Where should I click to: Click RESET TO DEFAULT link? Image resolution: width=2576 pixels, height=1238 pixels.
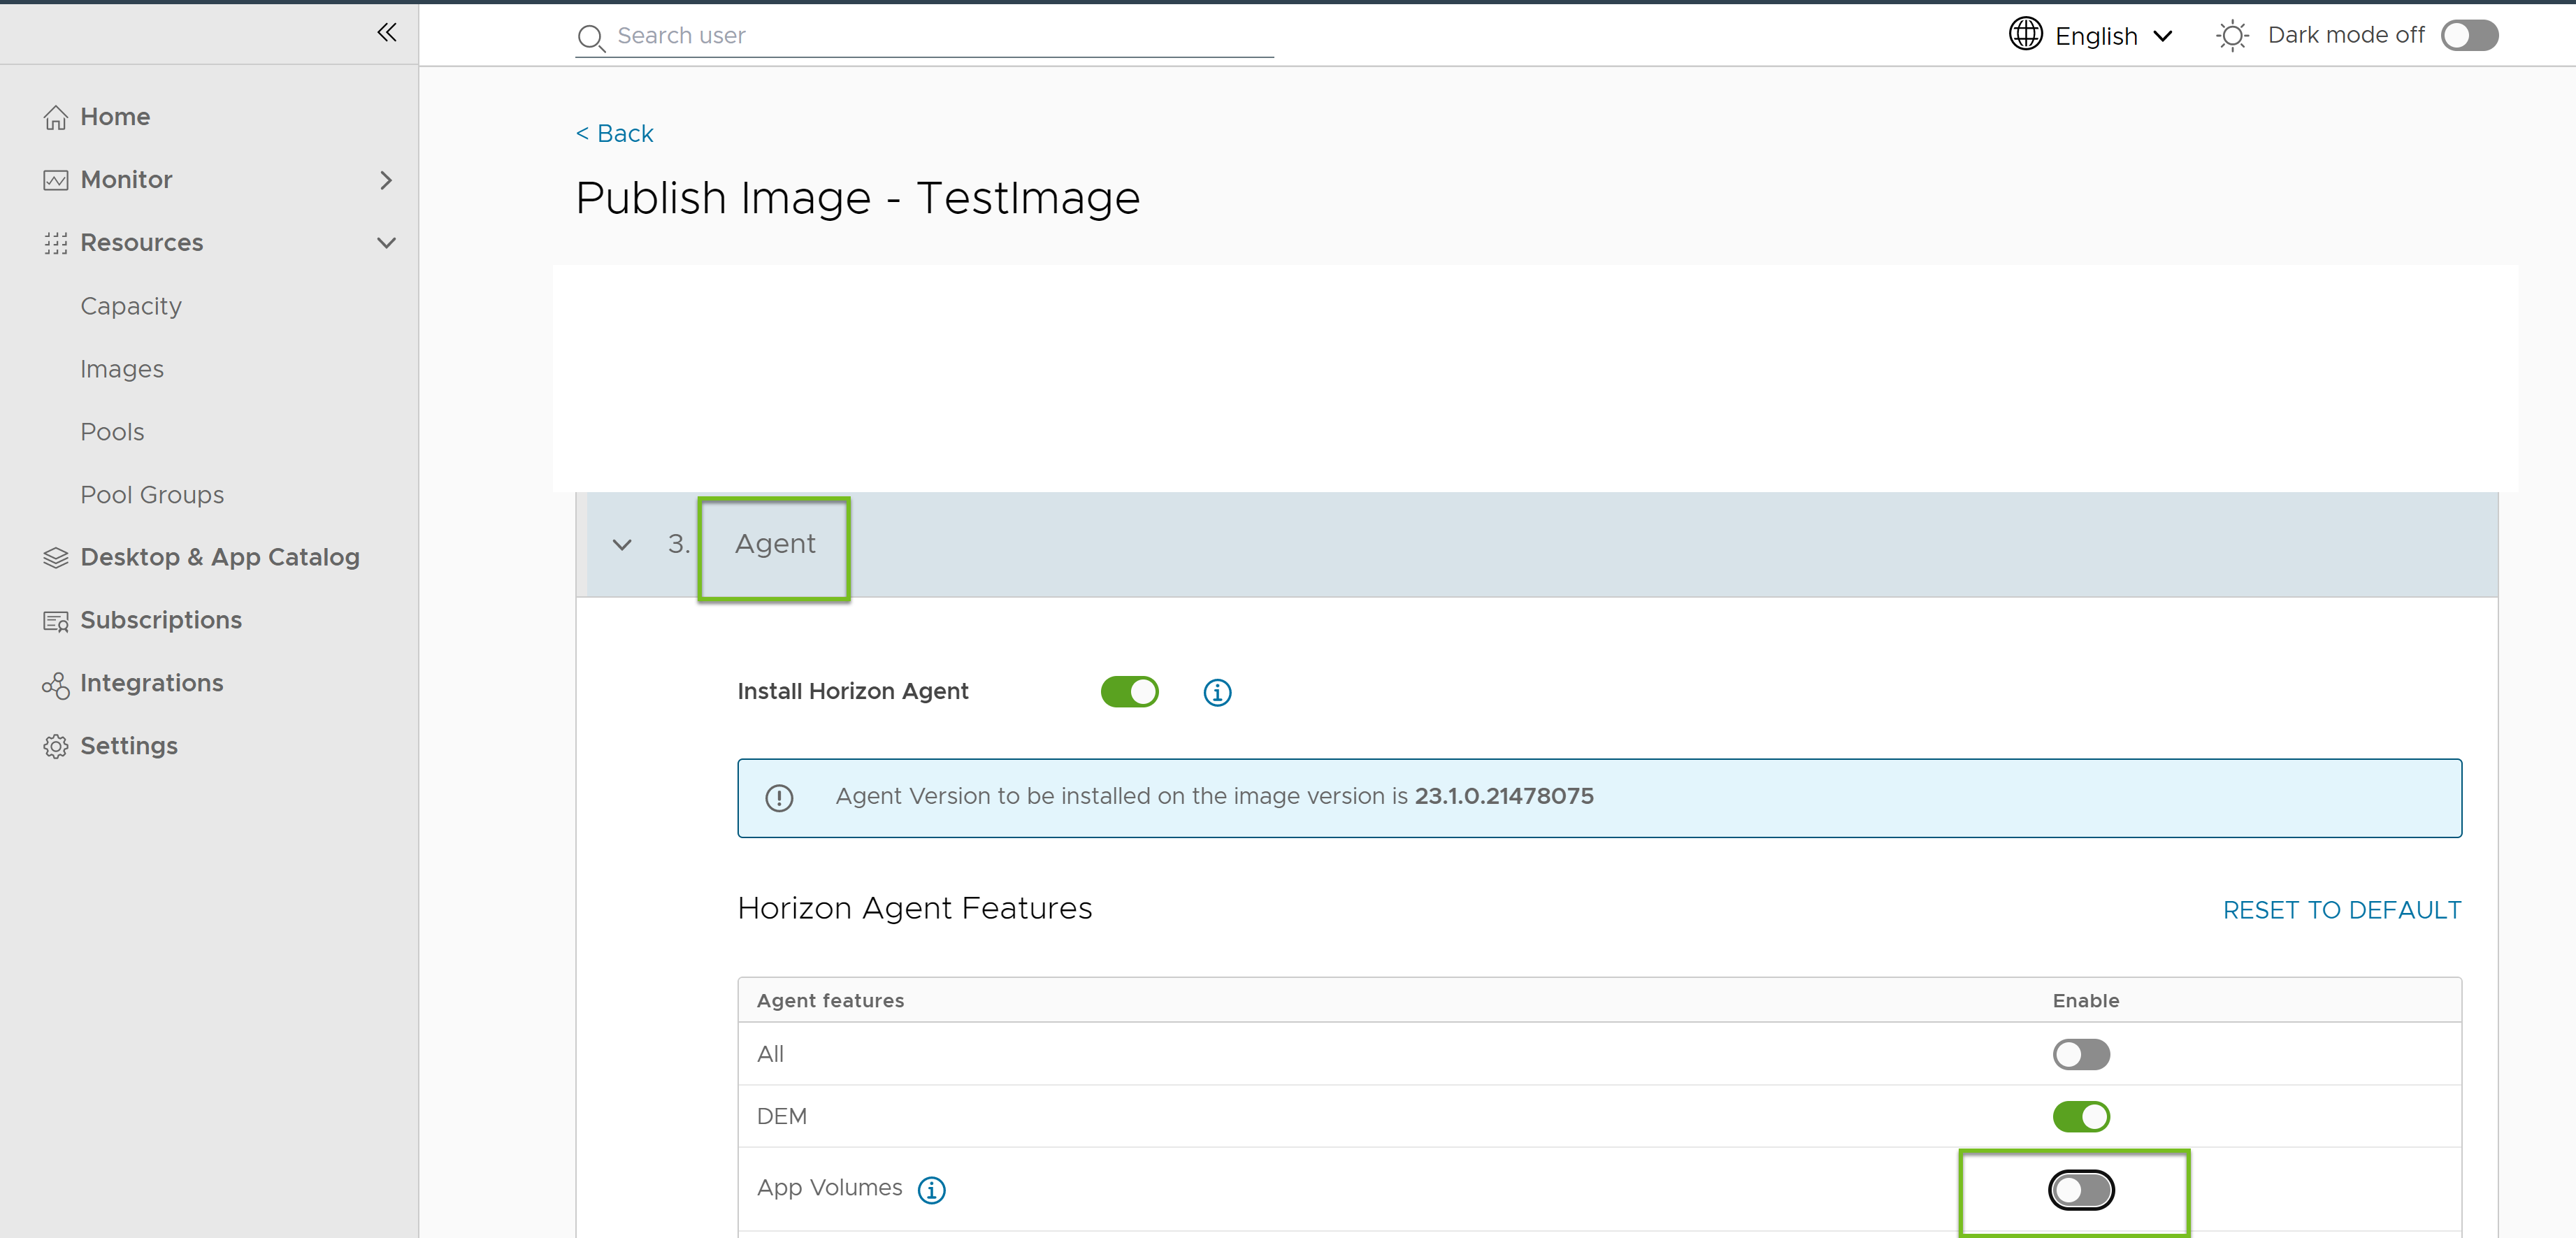tap(2341, 911)
